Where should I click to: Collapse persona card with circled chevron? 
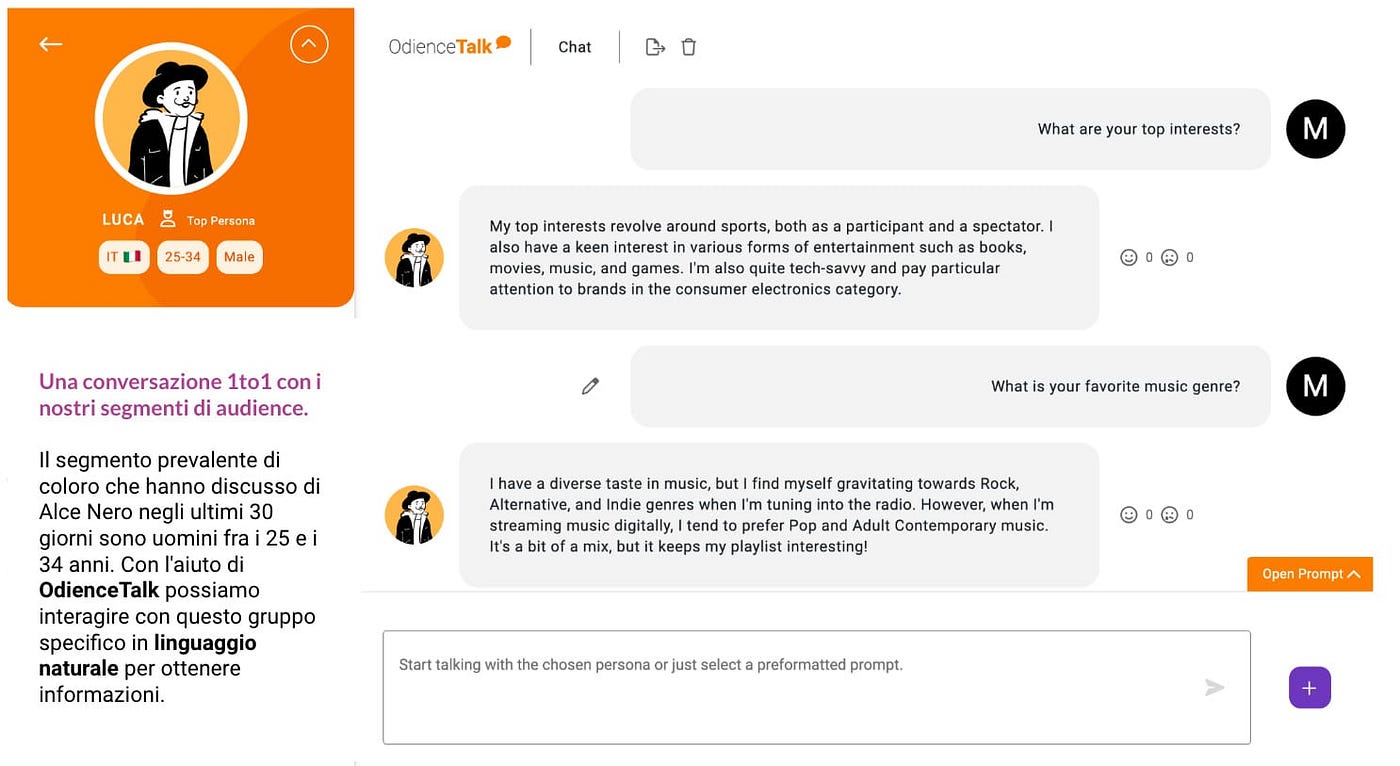(x=309, y=44)
